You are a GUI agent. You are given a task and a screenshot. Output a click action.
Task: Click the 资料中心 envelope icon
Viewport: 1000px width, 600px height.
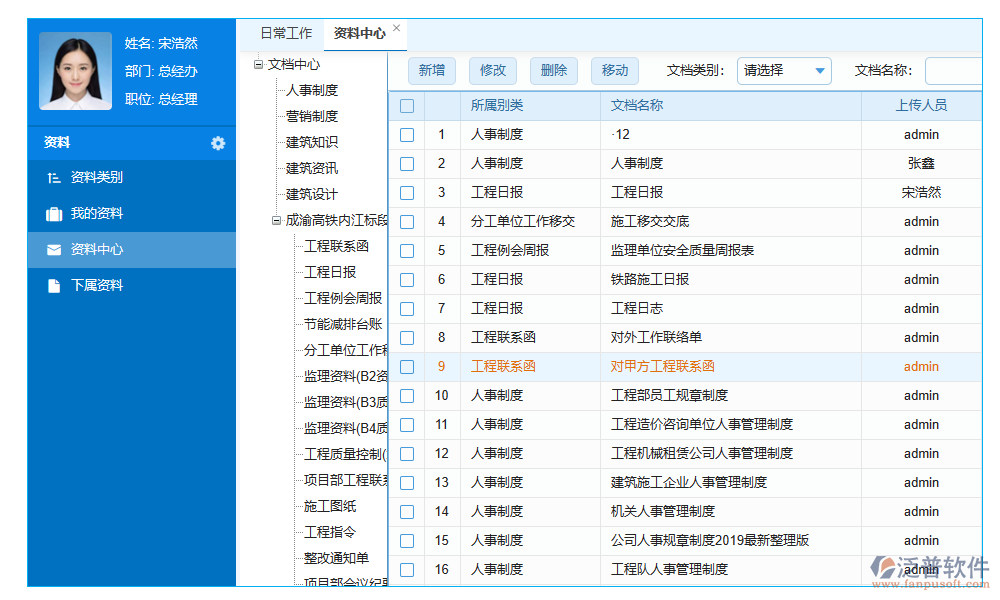[54, 250]
